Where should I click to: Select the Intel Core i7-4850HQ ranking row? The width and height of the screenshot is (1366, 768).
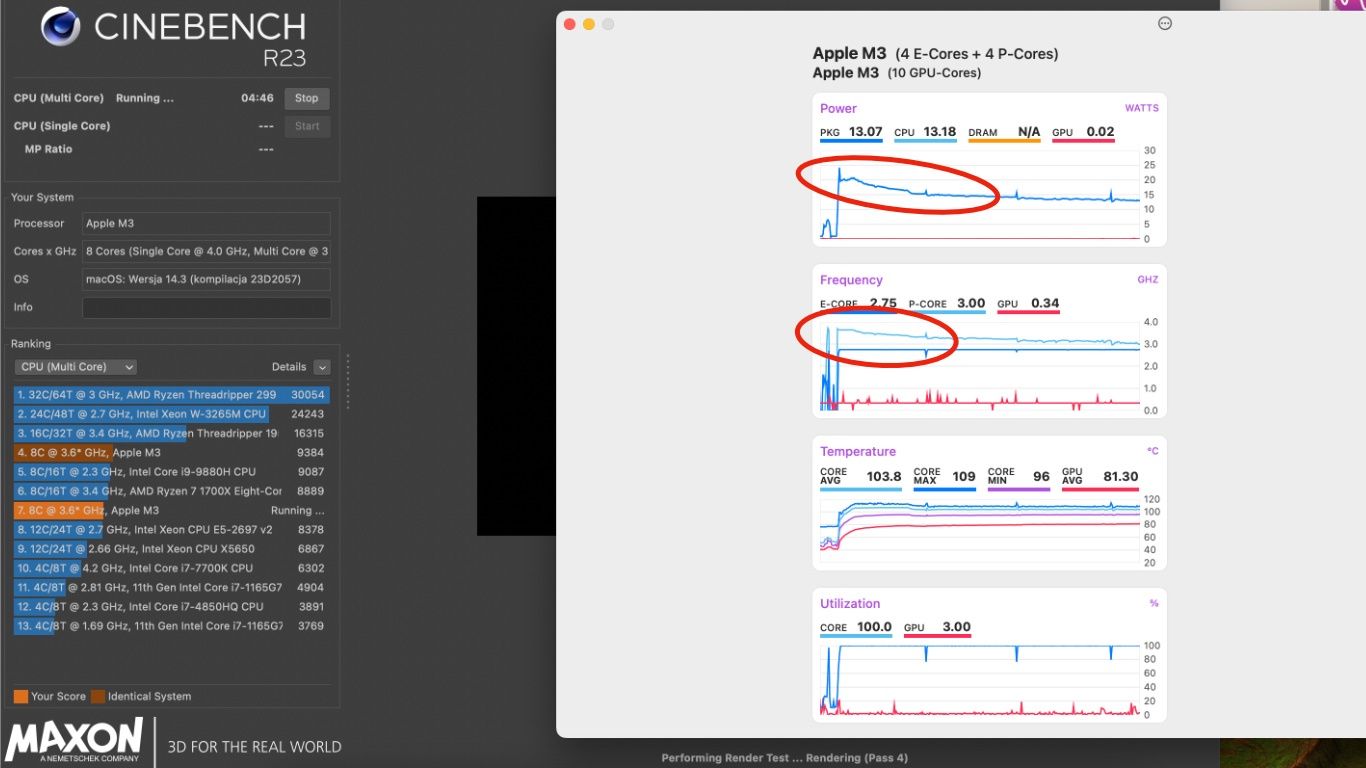tap(171, 607)
